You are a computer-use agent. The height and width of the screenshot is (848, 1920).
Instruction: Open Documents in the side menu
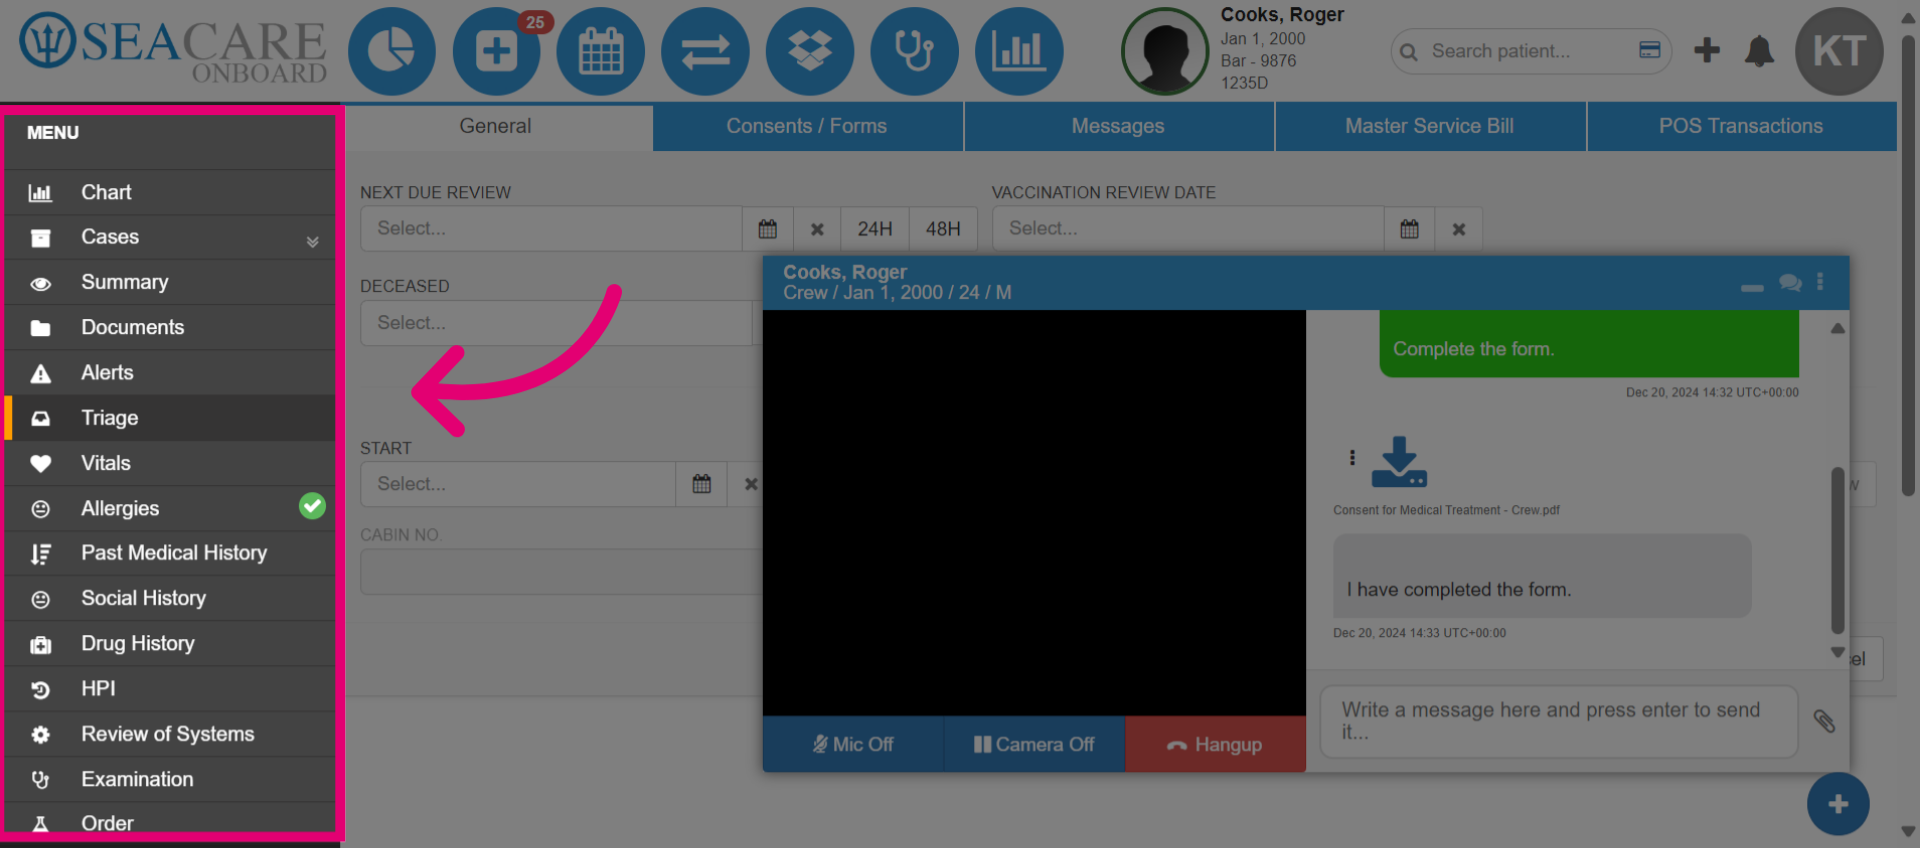tap(170, 327)
